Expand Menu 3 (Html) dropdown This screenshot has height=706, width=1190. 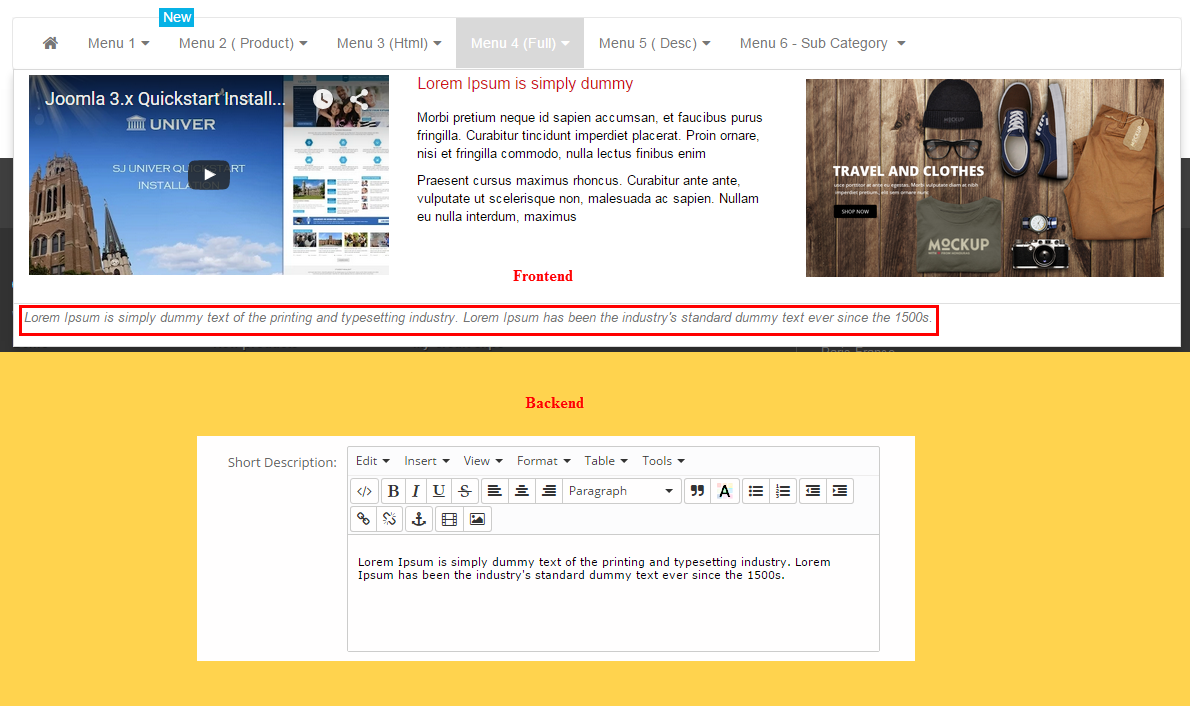389,43
